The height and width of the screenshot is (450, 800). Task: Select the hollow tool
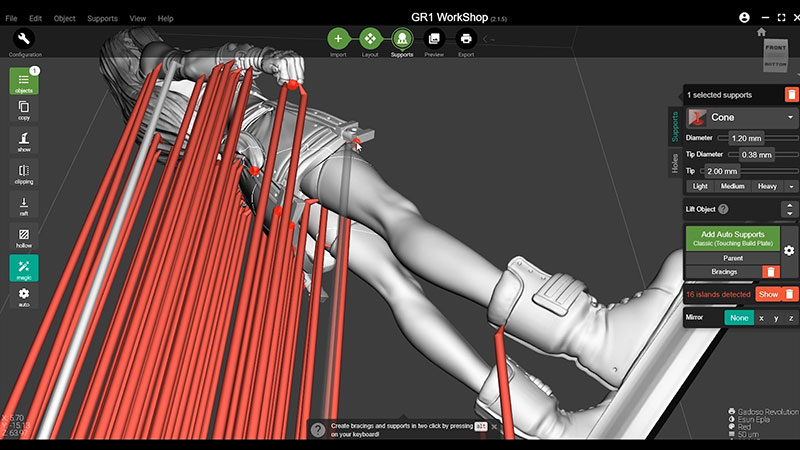click(24, 237)
